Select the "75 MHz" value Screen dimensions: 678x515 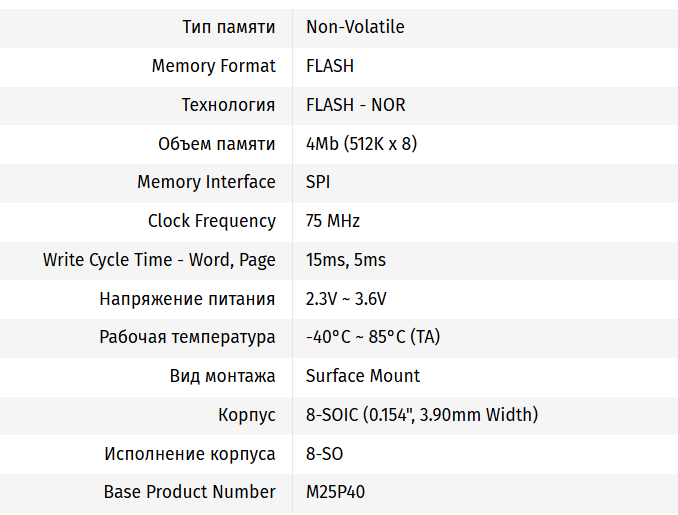click(333, 221)
